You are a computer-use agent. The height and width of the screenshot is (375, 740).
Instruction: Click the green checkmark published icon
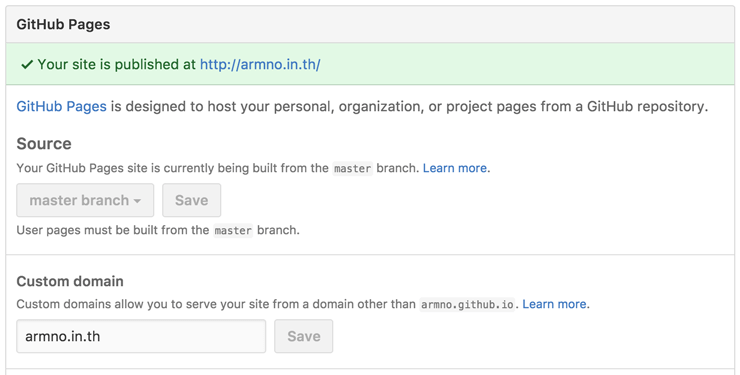tap(27, 65)
